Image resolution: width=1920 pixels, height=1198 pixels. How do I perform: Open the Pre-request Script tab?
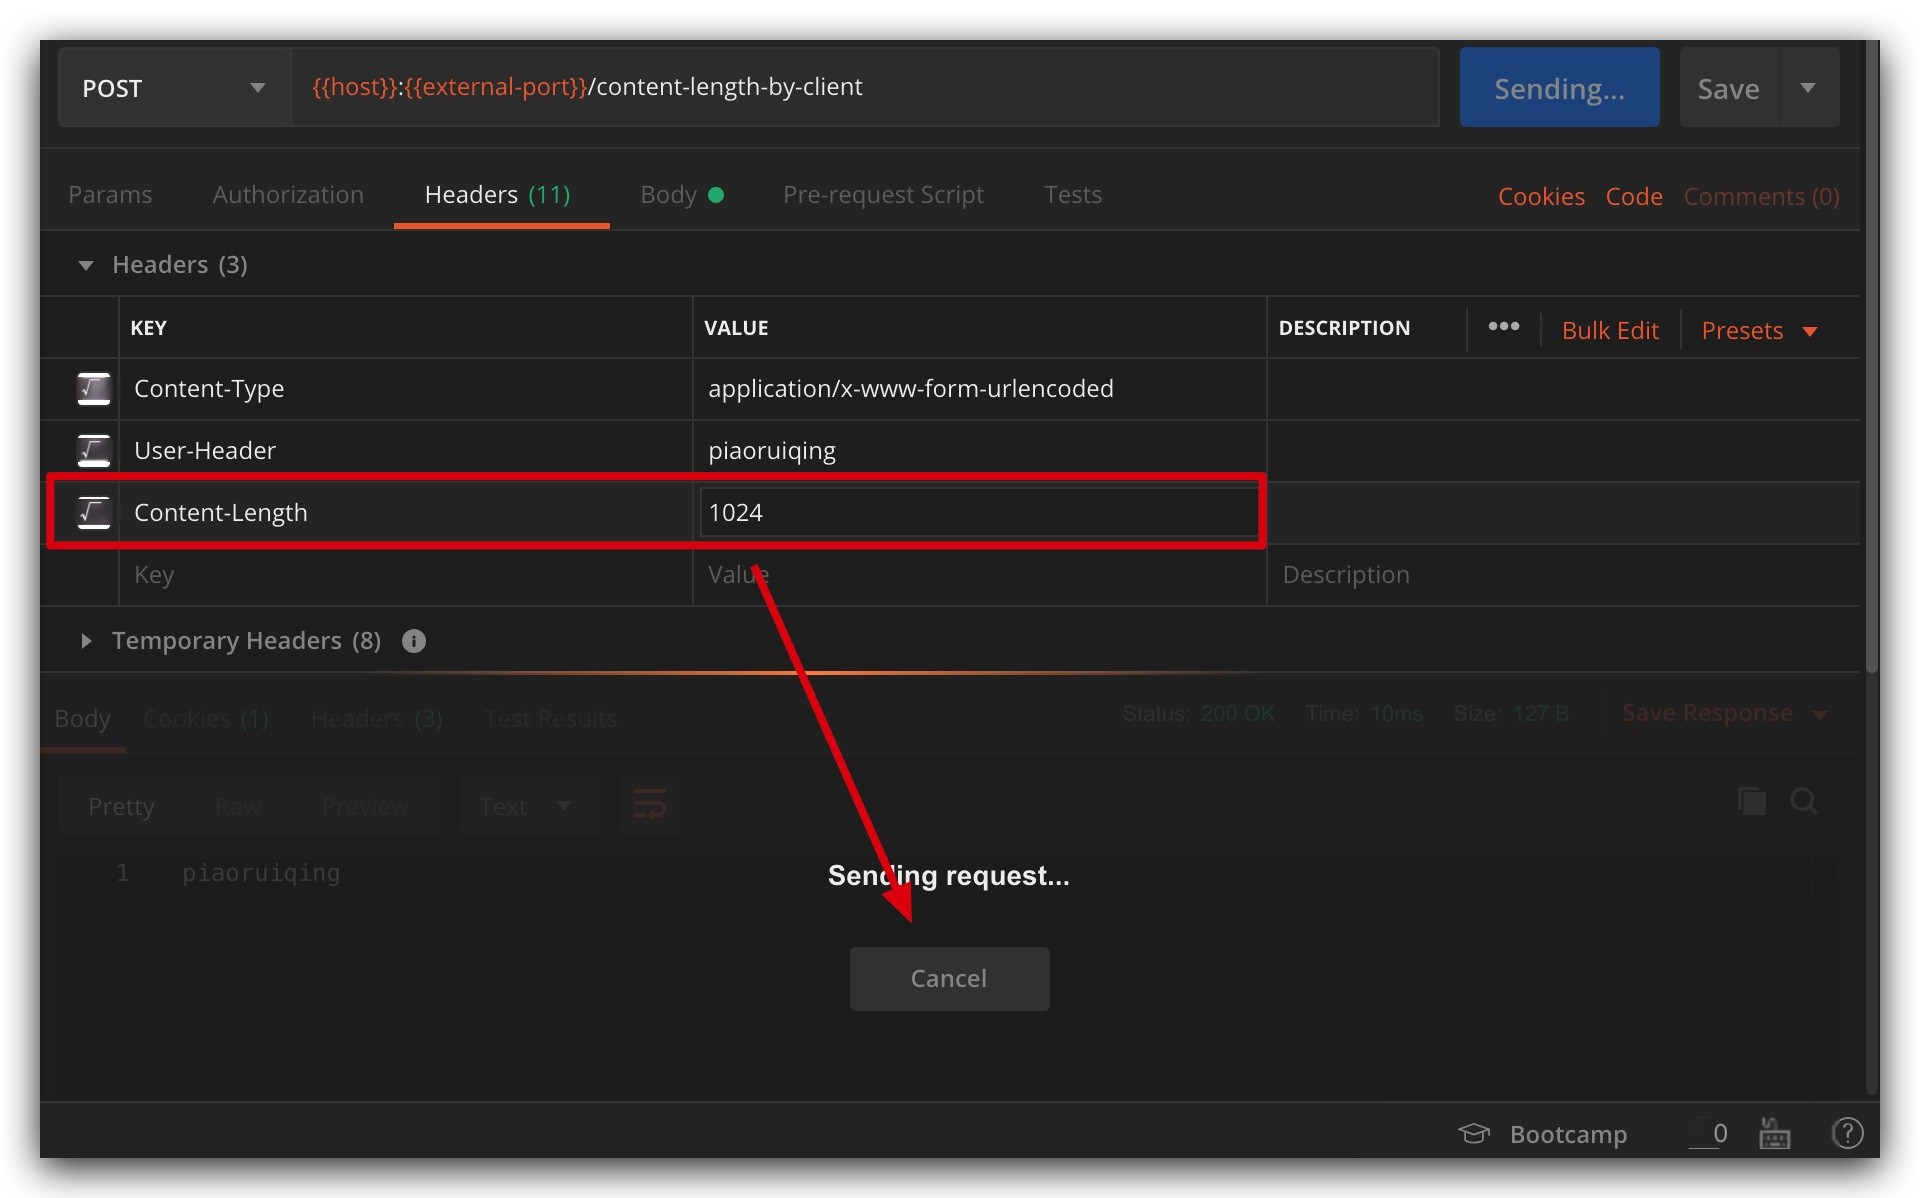point(882,195)
